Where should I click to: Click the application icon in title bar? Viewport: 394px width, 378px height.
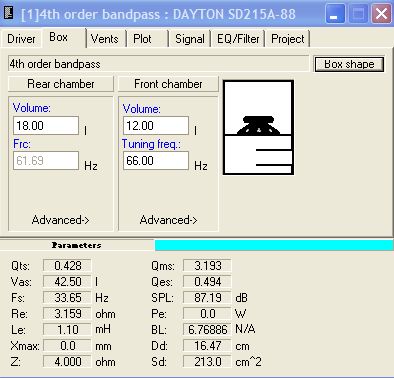[x=9, y=13]
